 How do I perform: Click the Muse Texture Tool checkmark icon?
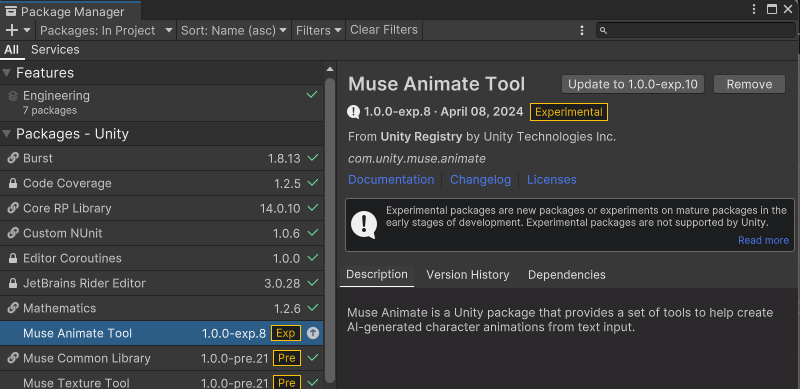tap(313, 382)
